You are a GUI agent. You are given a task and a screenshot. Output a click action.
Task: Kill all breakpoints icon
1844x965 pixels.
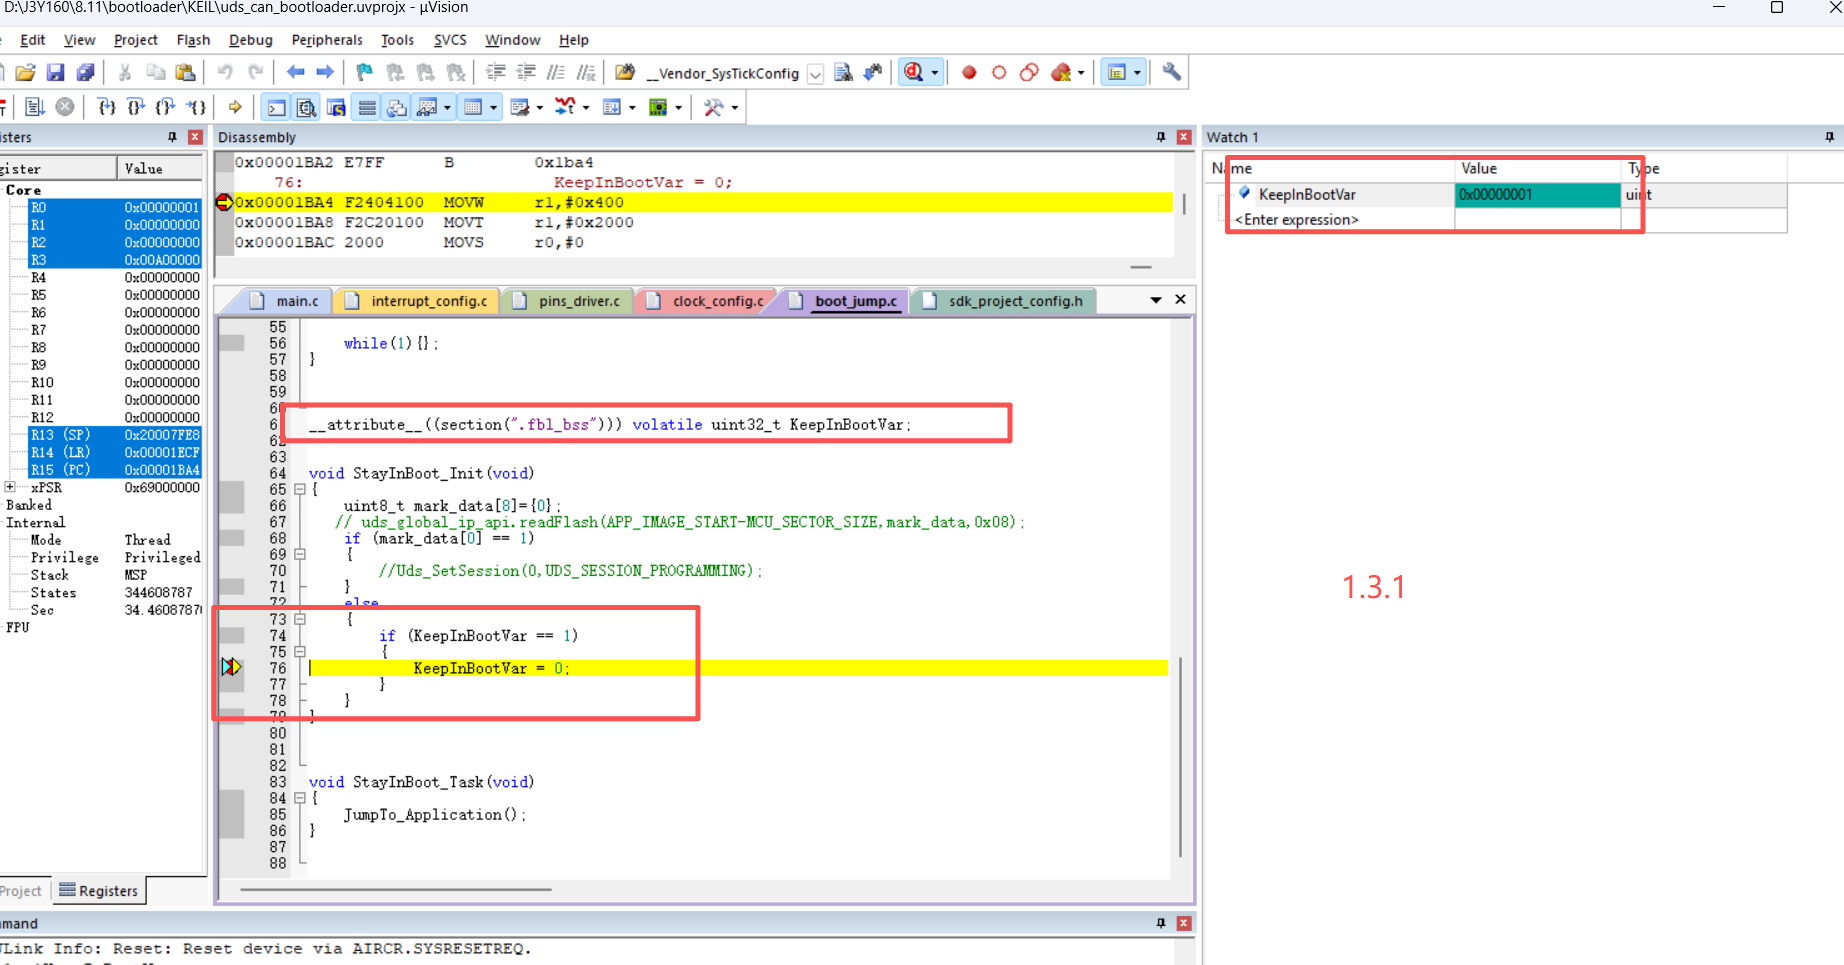coord(1061,72)
